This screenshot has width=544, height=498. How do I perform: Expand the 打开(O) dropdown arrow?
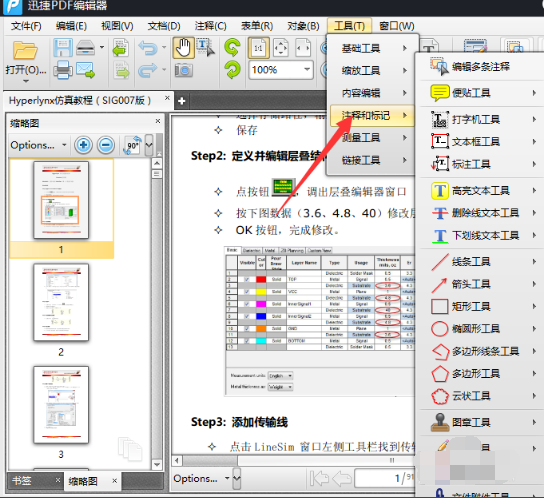(26, 81)
